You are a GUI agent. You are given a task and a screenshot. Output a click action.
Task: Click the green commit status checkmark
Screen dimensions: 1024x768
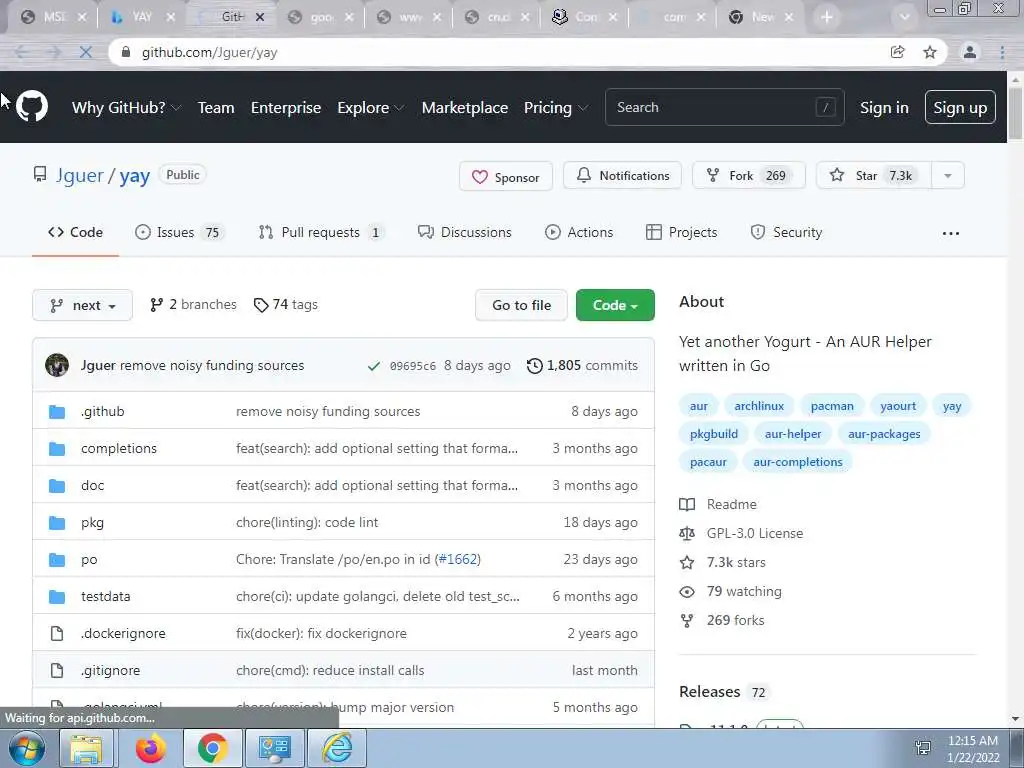point(374,366)
